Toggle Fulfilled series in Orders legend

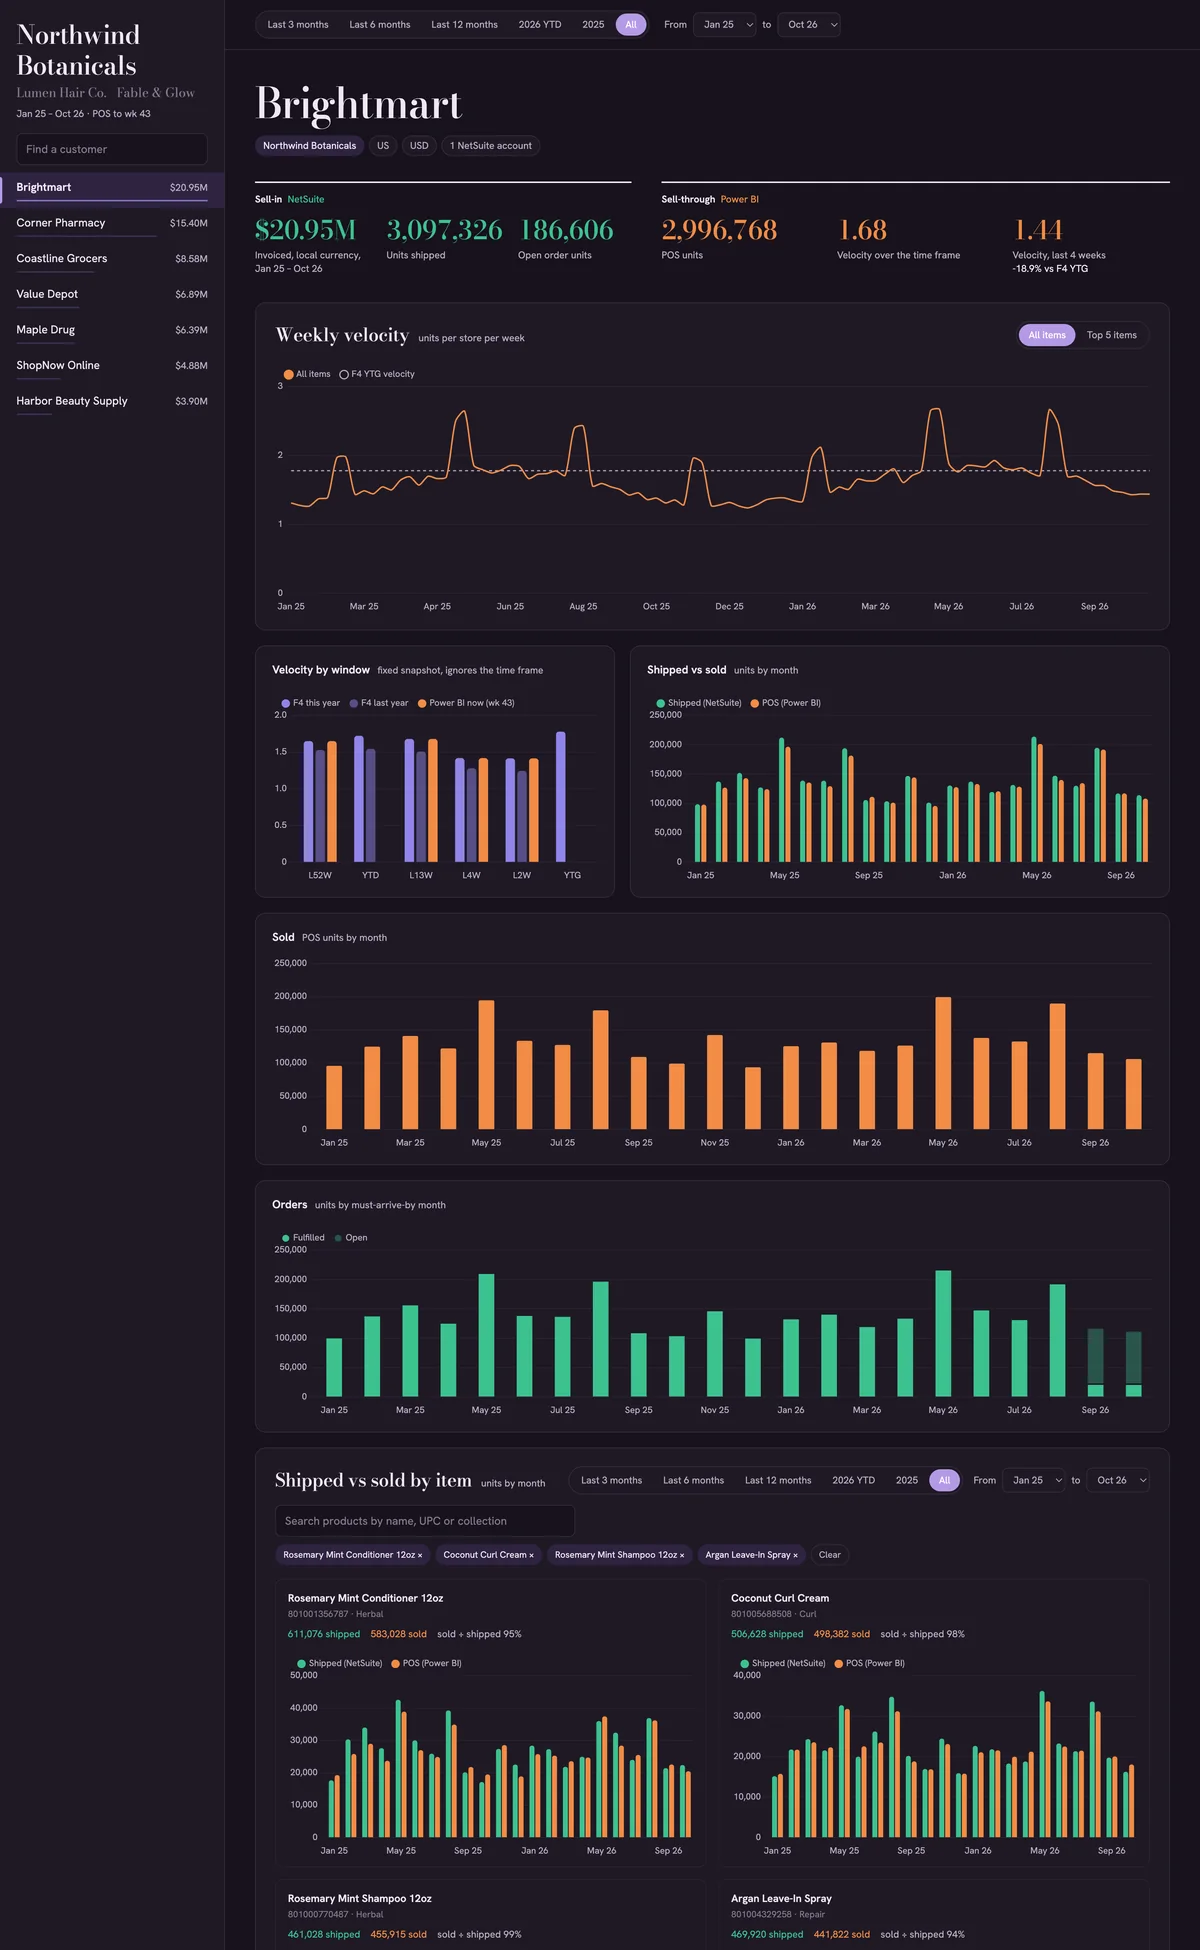303,1238
